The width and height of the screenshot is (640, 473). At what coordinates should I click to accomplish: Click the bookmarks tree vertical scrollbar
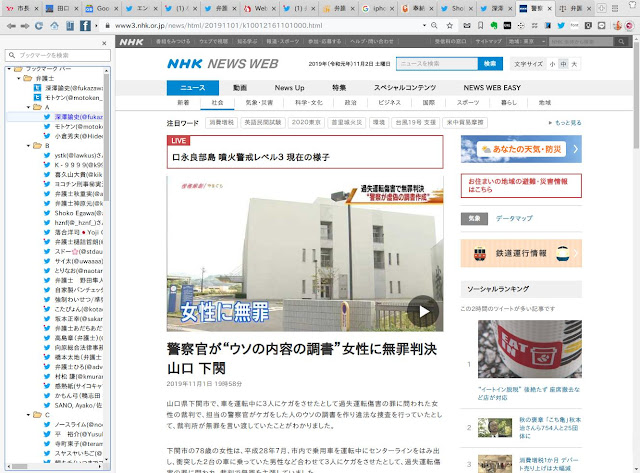(107, 137)
